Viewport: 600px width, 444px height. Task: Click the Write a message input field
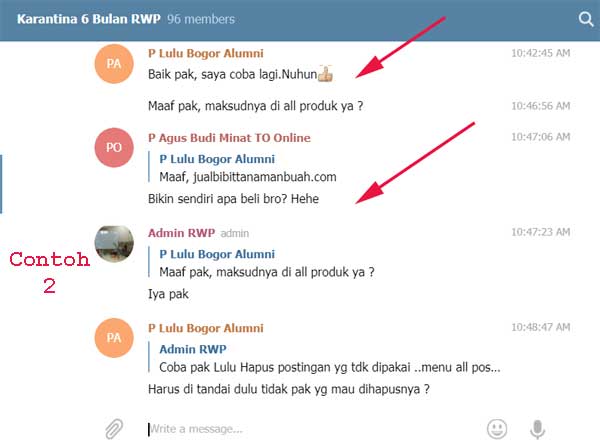pos(310,429)
